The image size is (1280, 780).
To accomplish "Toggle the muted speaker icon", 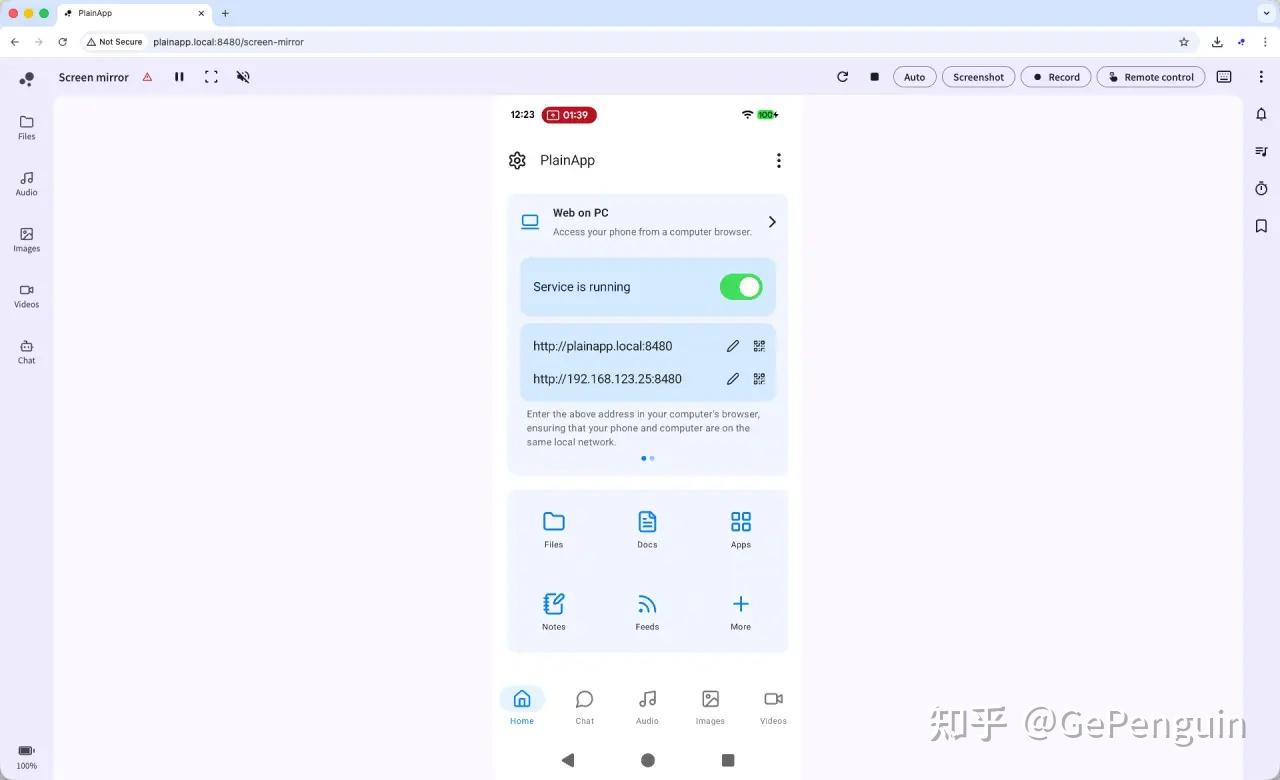I will click(x=243, y=77).
